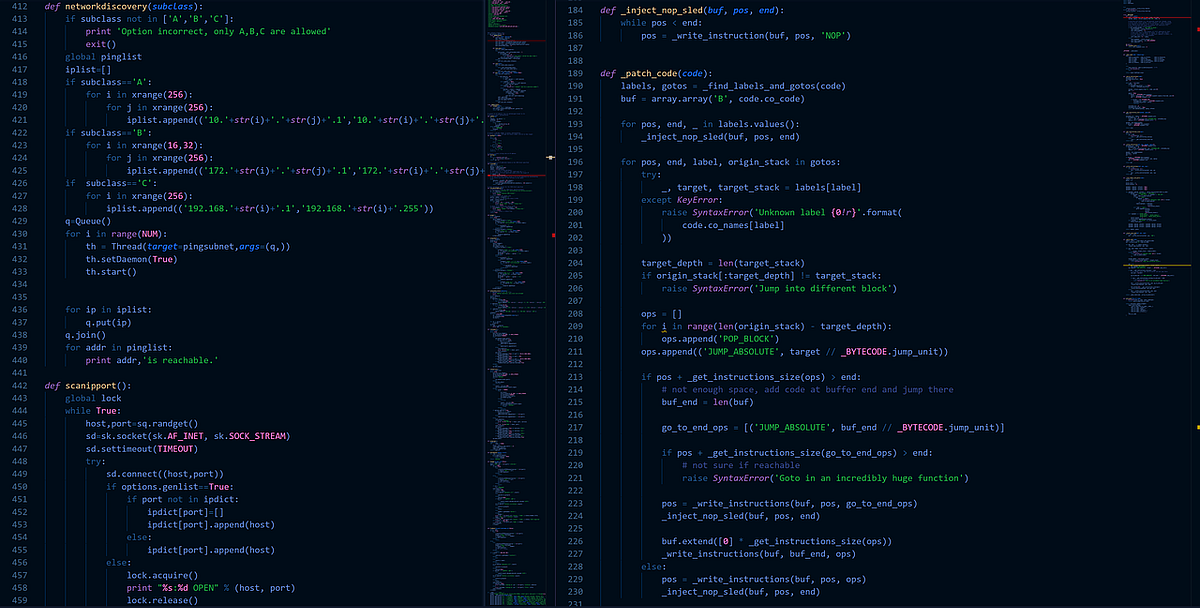
Task: Click the green change marker in the left minimap
Action: (481, 120)
